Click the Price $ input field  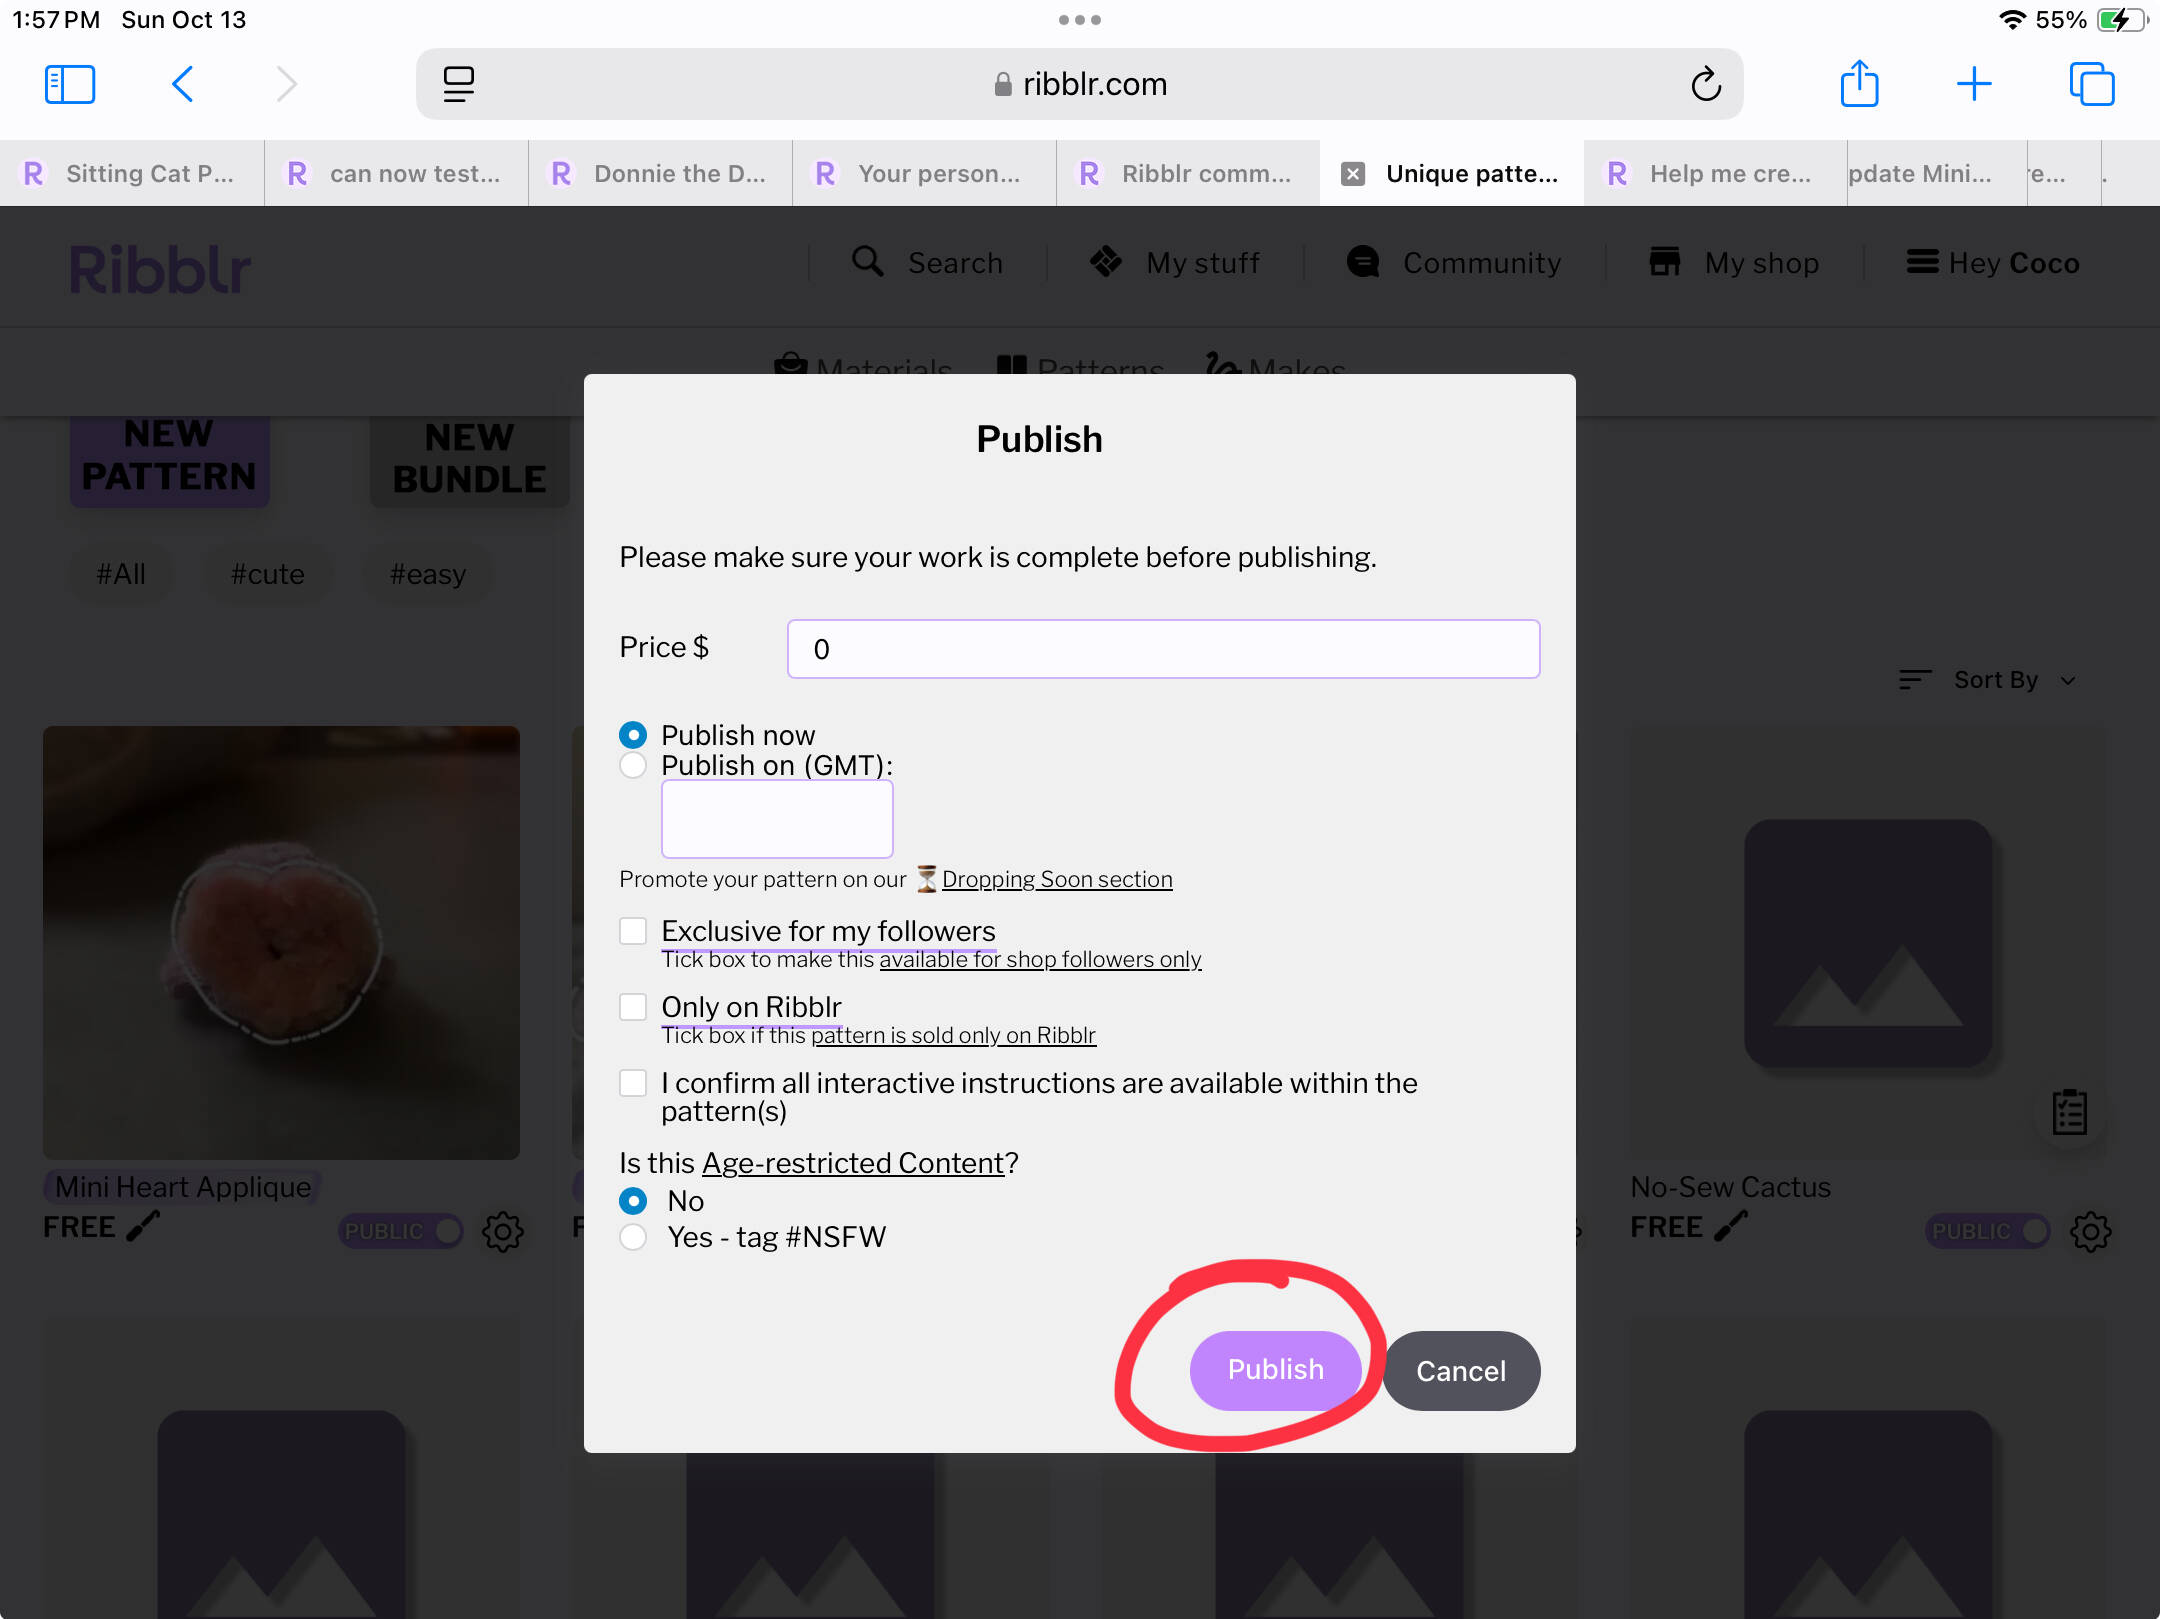(1163, 649)
